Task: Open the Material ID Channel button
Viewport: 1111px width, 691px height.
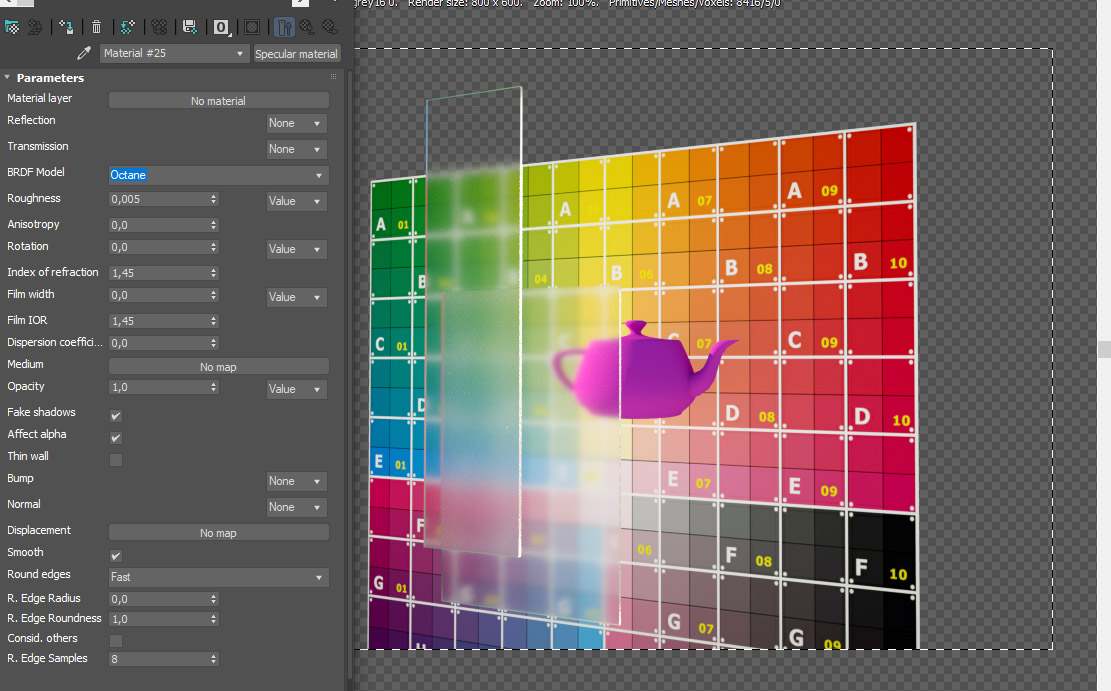Action: click(221, 27)
